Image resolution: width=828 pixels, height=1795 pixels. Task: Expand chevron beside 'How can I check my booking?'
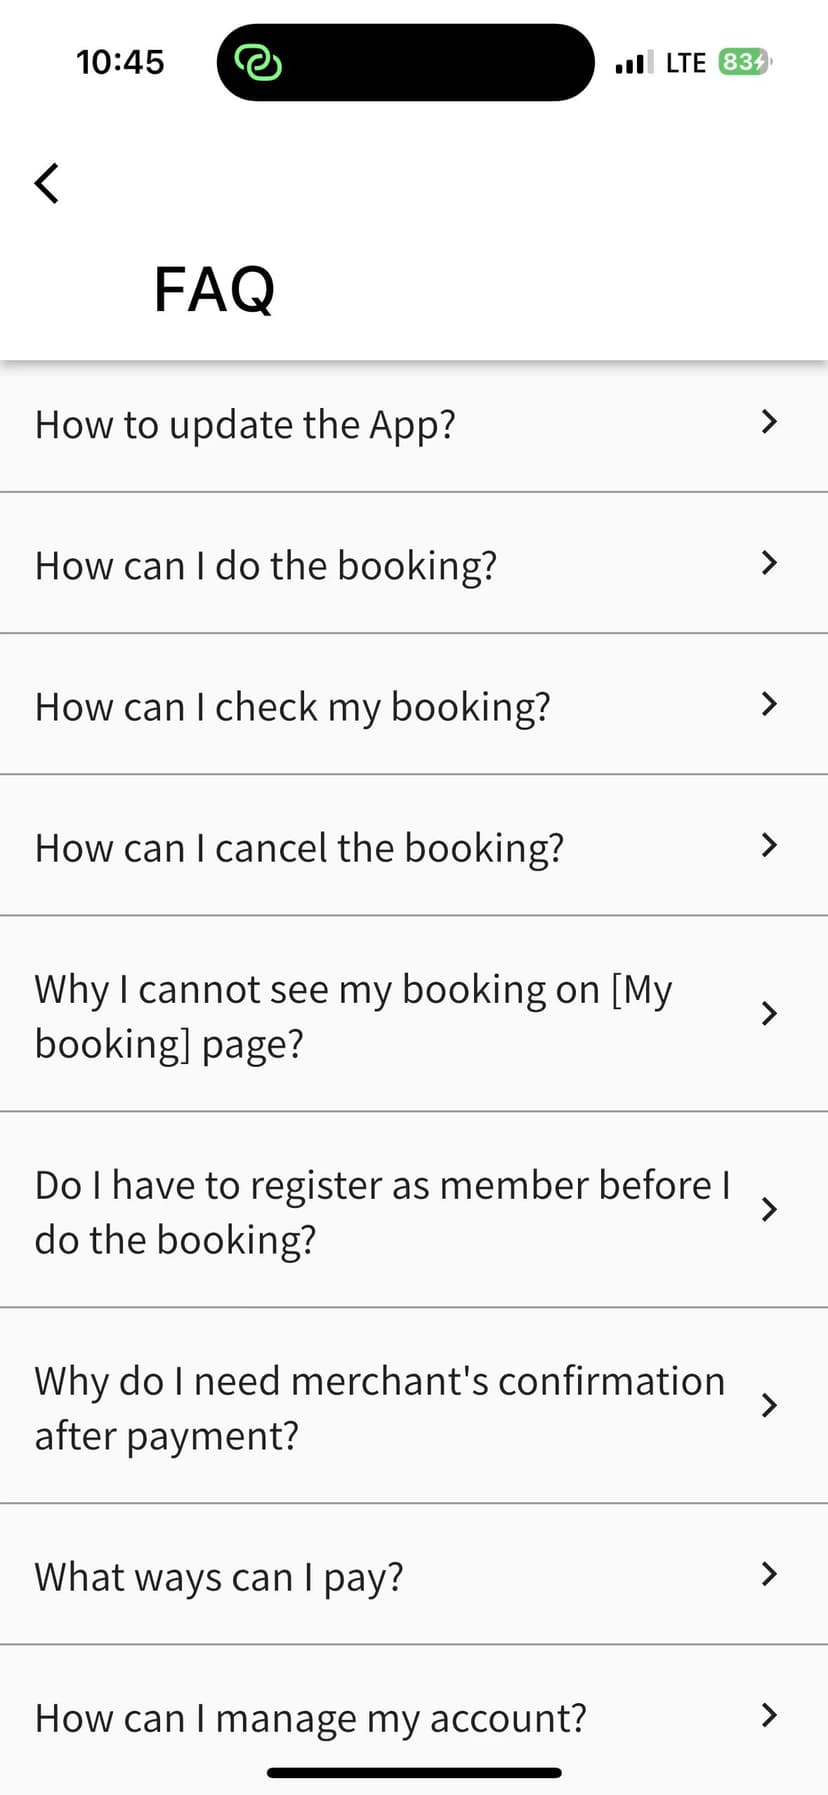pos(768,704)
